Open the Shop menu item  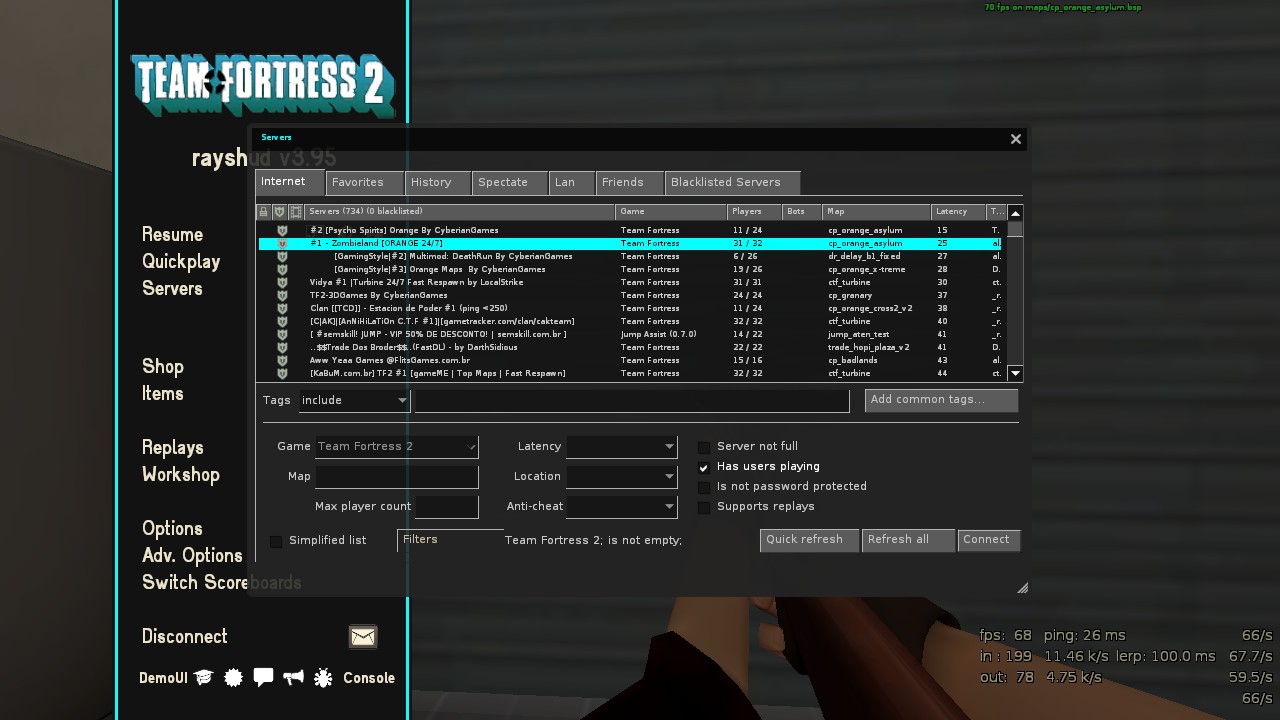[x=163, y=367]
